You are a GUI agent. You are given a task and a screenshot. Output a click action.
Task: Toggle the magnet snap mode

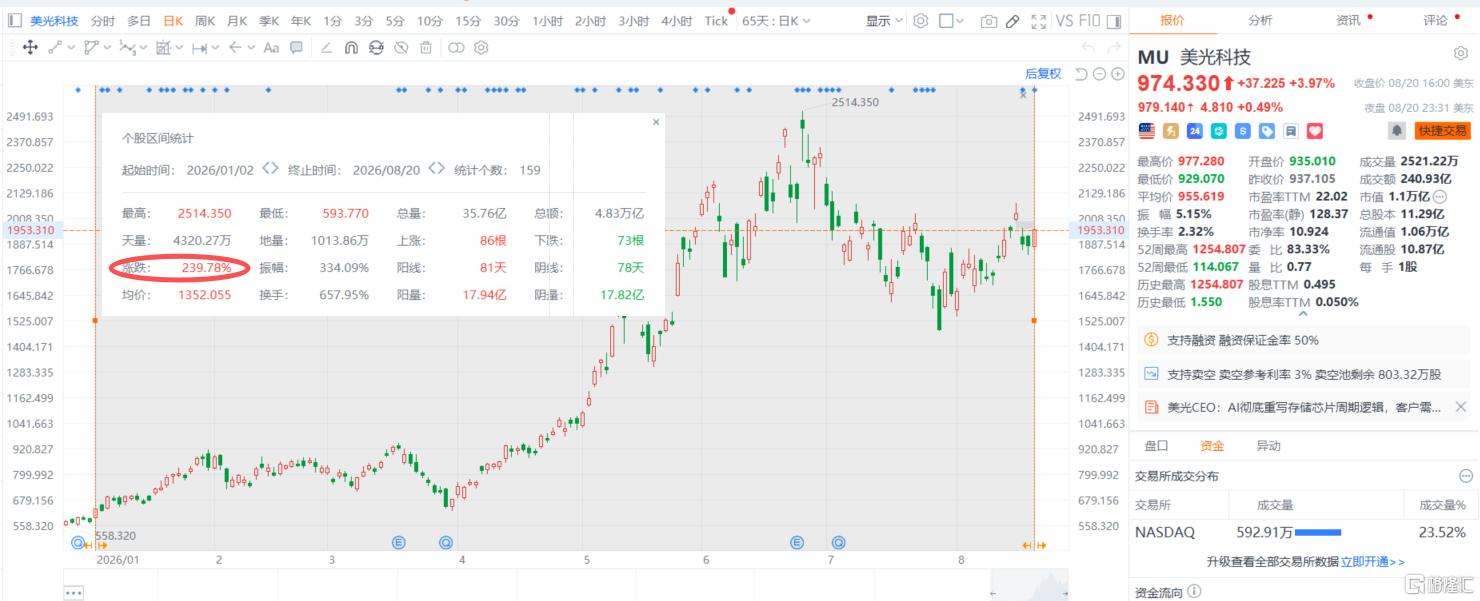pyautogui.click(x=351, y=47)
